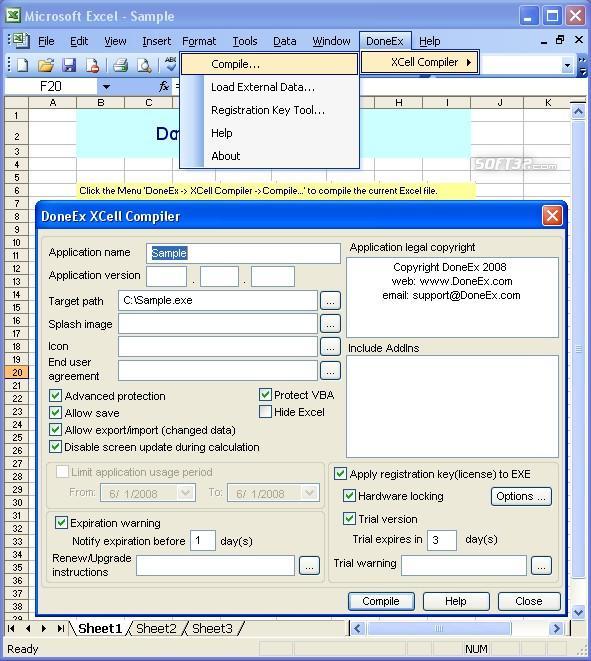Screen dimensions: 591x661
Task: Select About in the XCell submenu
Action: pyautogui.click(x=270, y=156)
